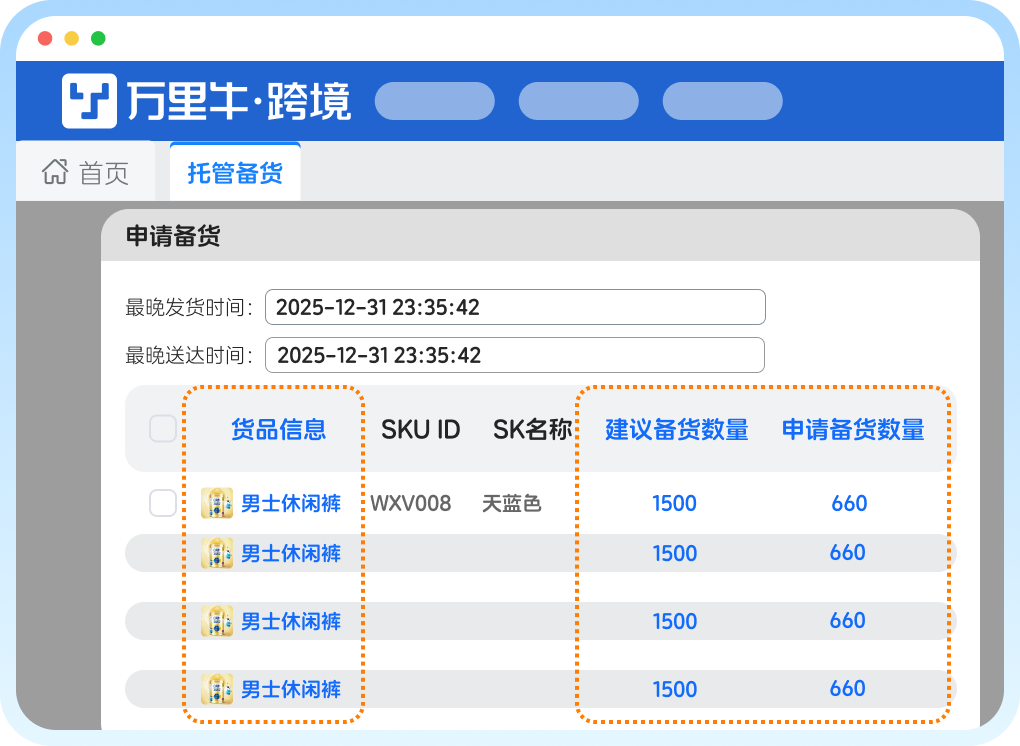This screenshot has width=1020, height=746.
Task: Switch to the 托管备货 tab
Action: click(235, 173)
